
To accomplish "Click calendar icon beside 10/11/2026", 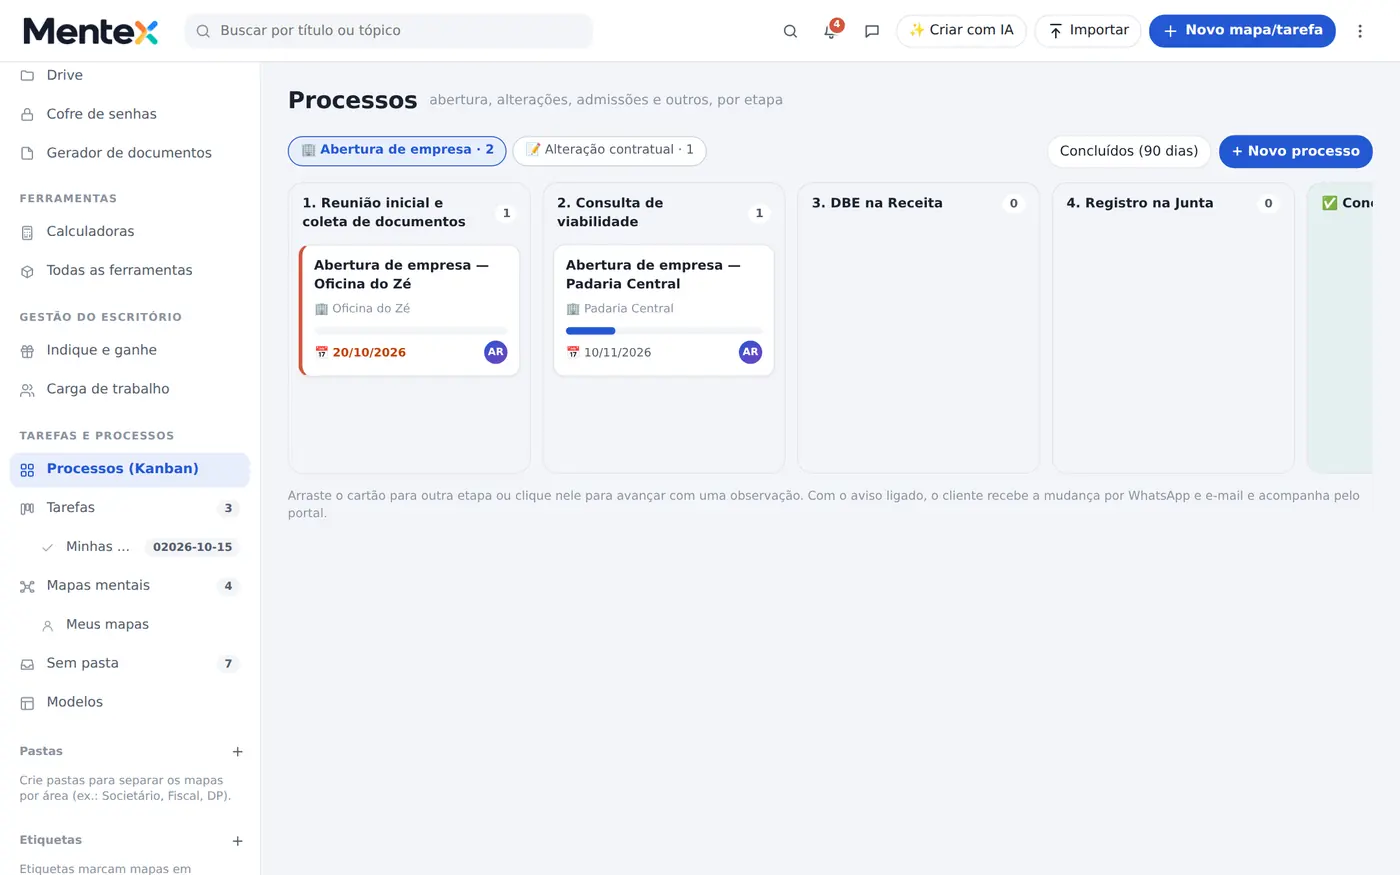I will pos(573,352).
